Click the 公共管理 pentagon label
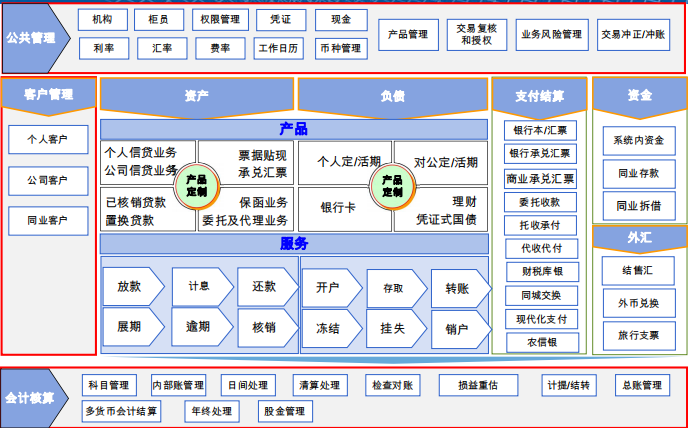This screenshot has width=688, height=428. [x=32, y=39]
